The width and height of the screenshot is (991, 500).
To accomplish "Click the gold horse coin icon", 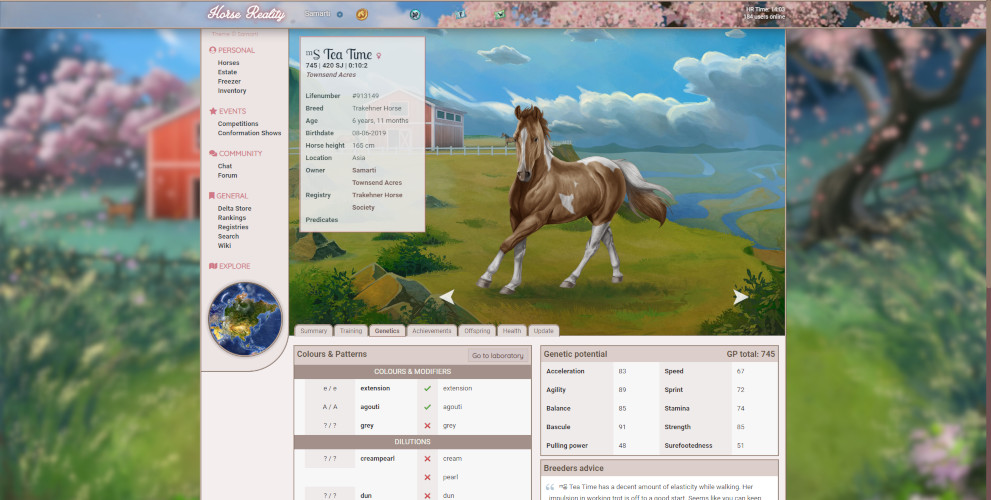I will (x=362, y=14).
